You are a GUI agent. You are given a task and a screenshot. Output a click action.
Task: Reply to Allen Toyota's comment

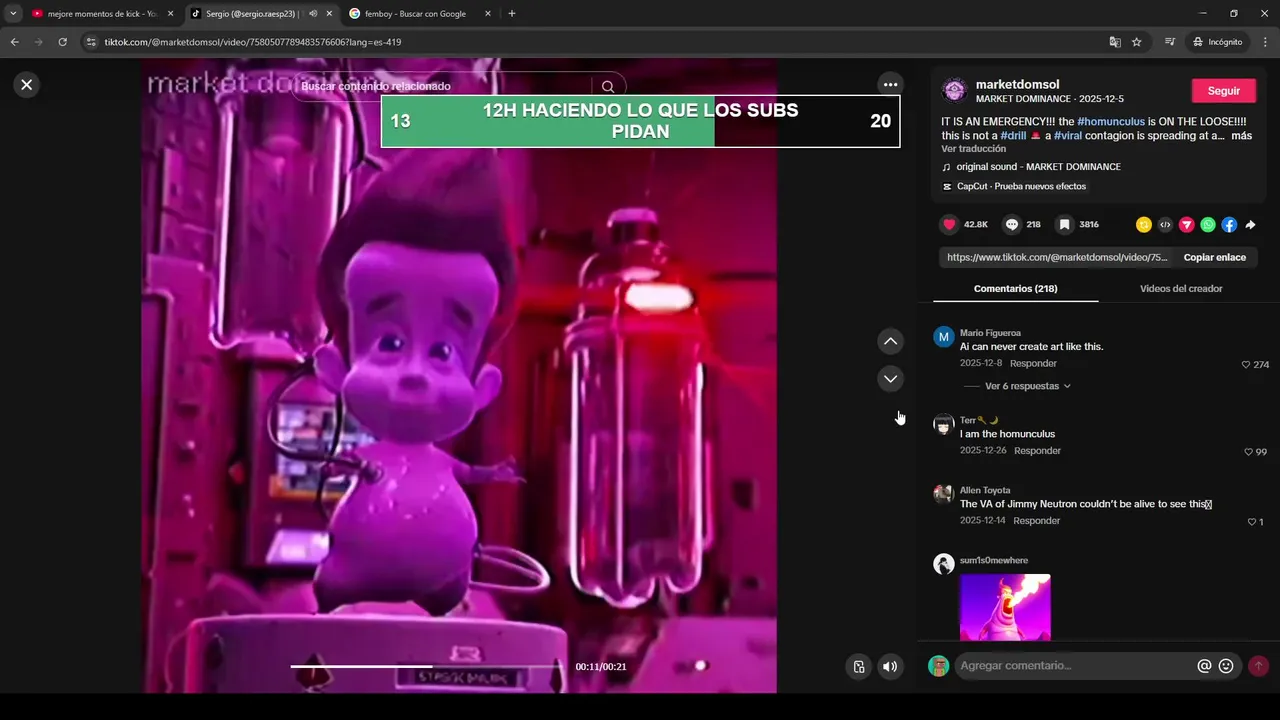click(x=1036, y=521)
